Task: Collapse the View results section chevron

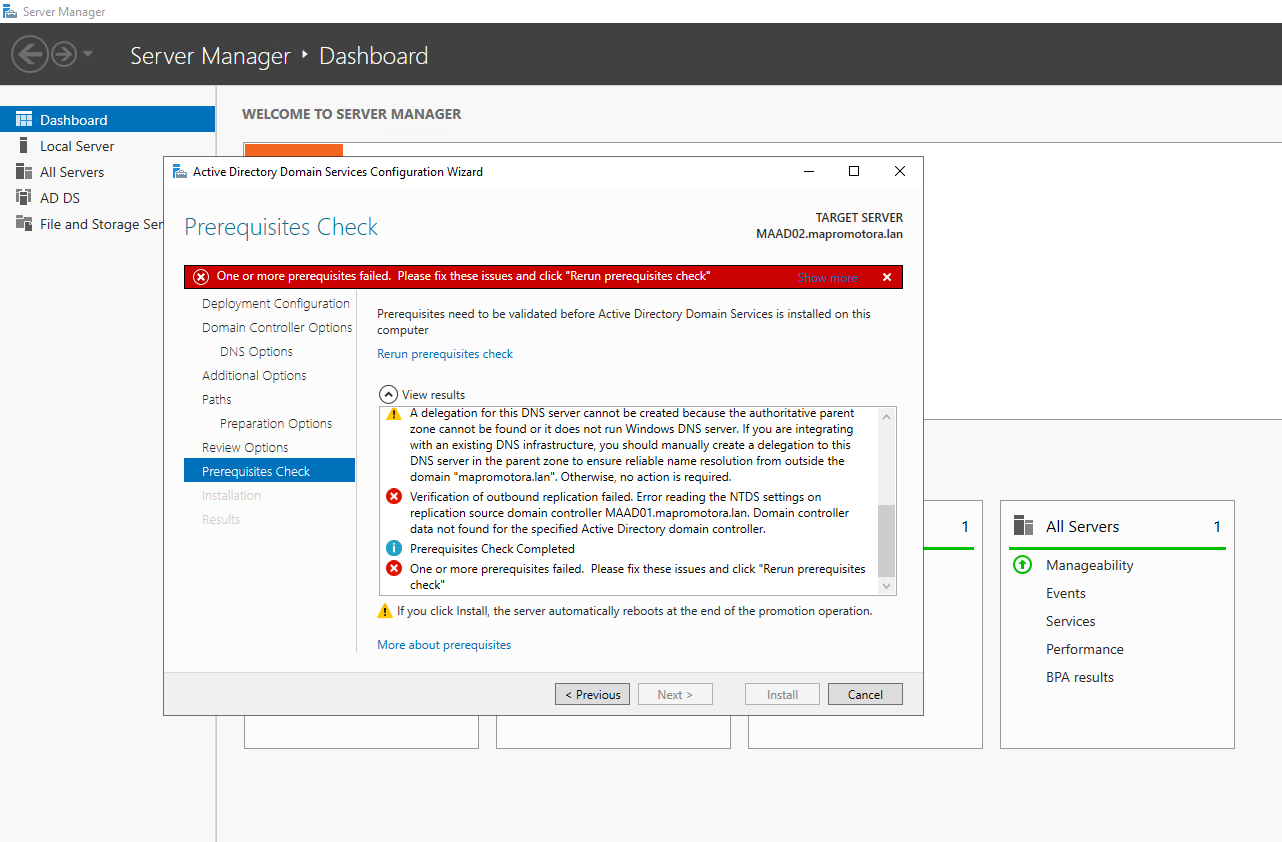Action: pos(388,394)
